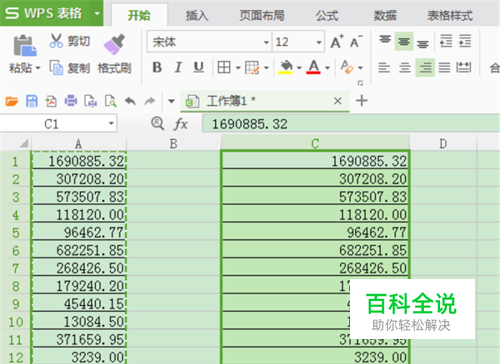The width and height of the screenshot is (500, 364).
Task: Center text horizontally
Action: 405,68
